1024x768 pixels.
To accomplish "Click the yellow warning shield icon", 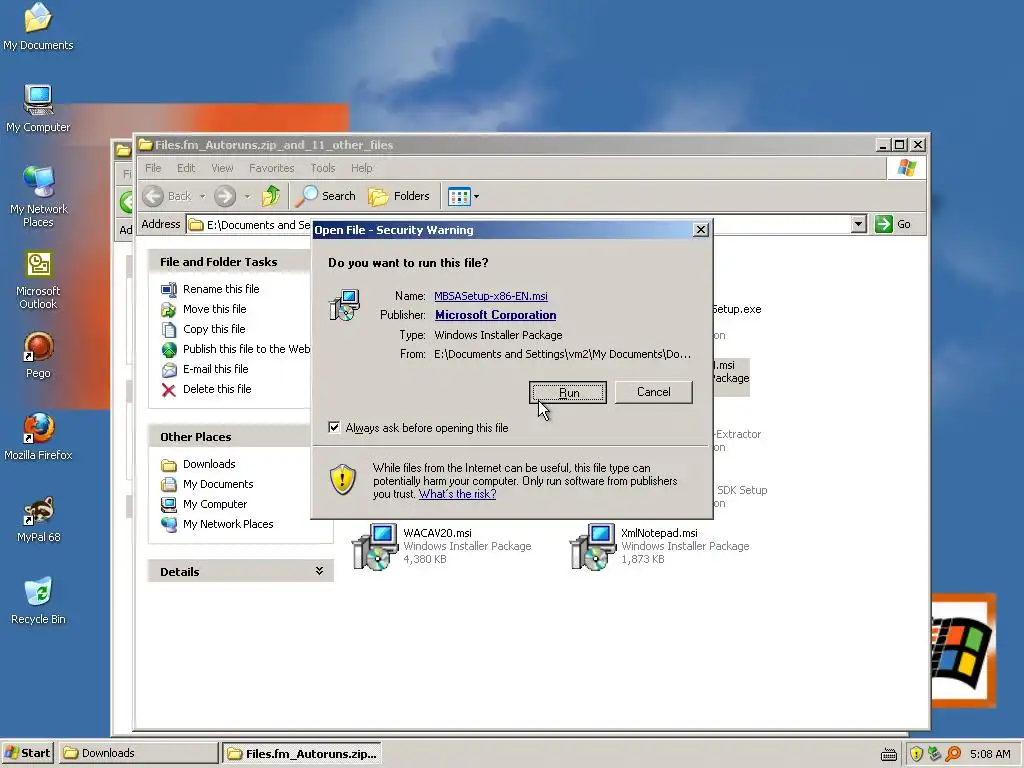I will [342, 479].
